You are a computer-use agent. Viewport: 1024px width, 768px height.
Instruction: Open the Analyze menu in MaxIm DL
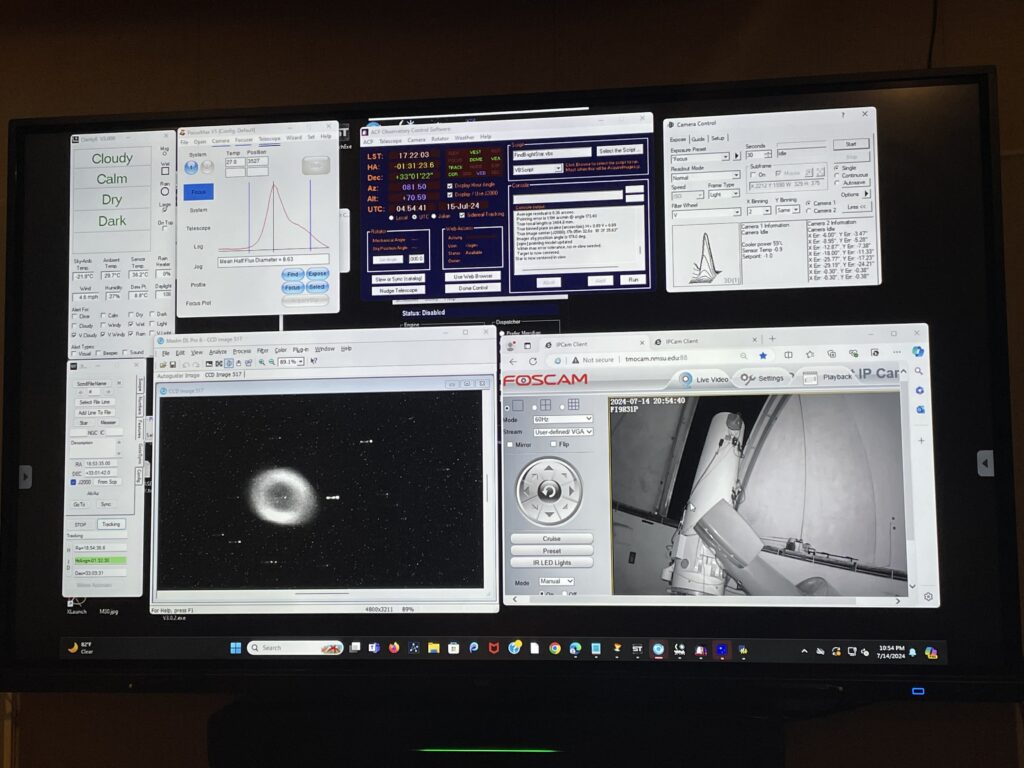point(217,351)
